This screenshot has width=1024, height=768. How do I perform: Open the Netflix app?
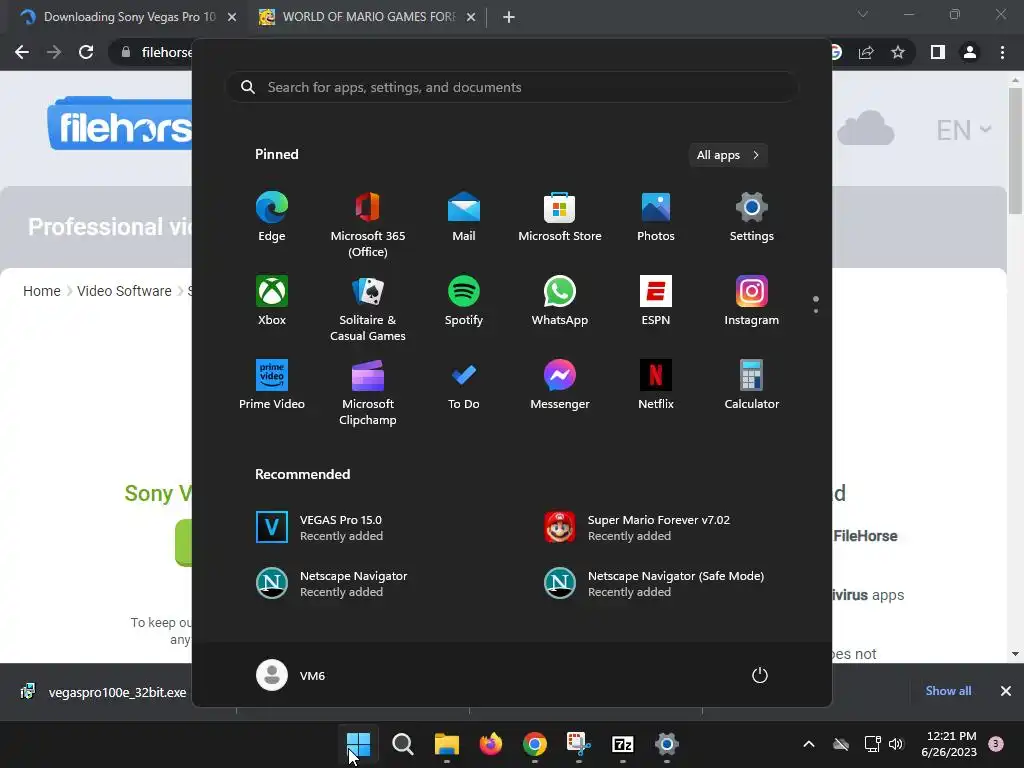(656, 385)
